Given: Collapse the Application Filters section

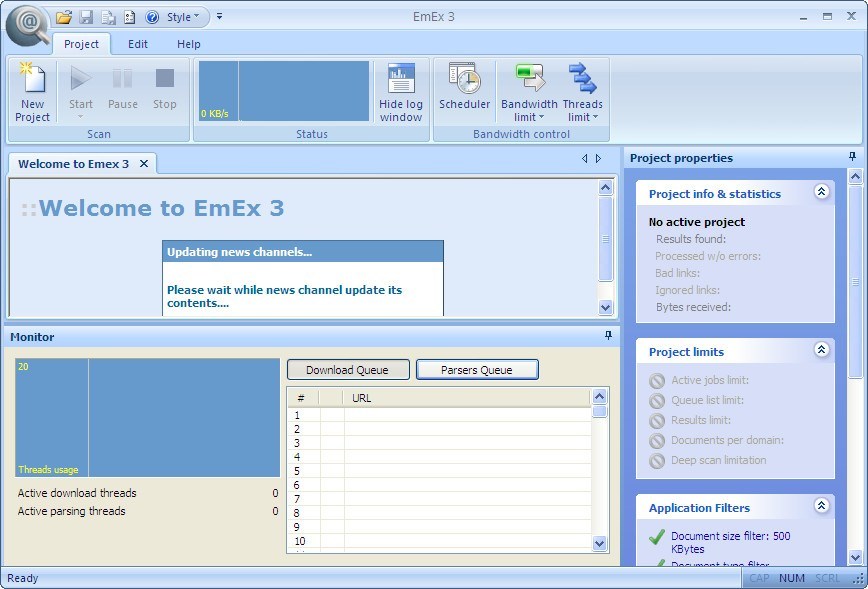Looking at the screenshot, I should 822,506.
